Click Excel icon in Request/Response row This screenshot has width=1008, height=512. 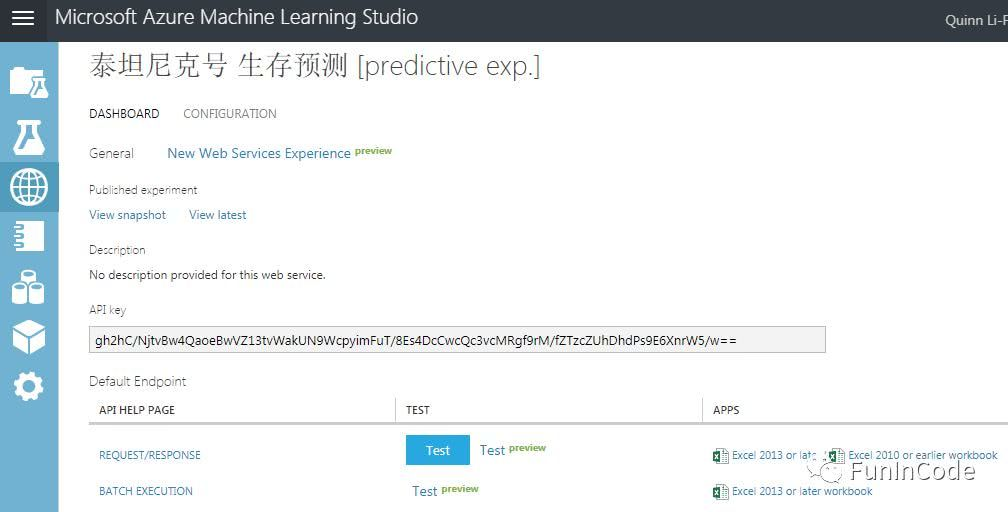click(x=721, y=455)
